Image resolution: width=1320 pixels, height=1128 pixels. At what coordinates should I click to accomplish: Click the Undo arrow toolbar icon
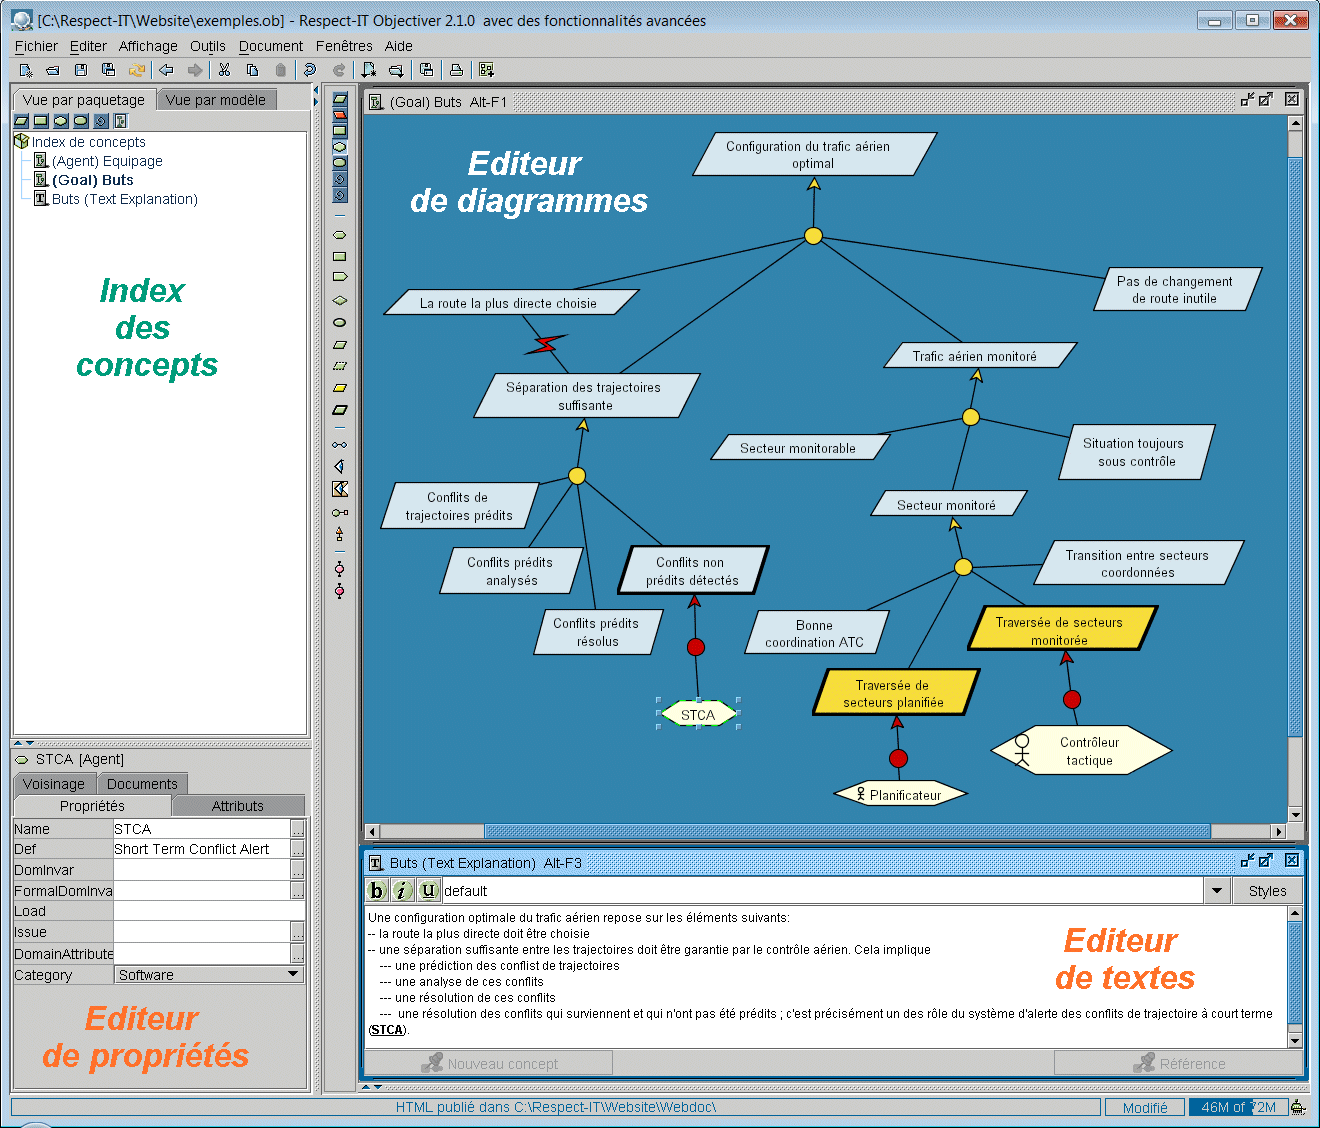[310, 70]
